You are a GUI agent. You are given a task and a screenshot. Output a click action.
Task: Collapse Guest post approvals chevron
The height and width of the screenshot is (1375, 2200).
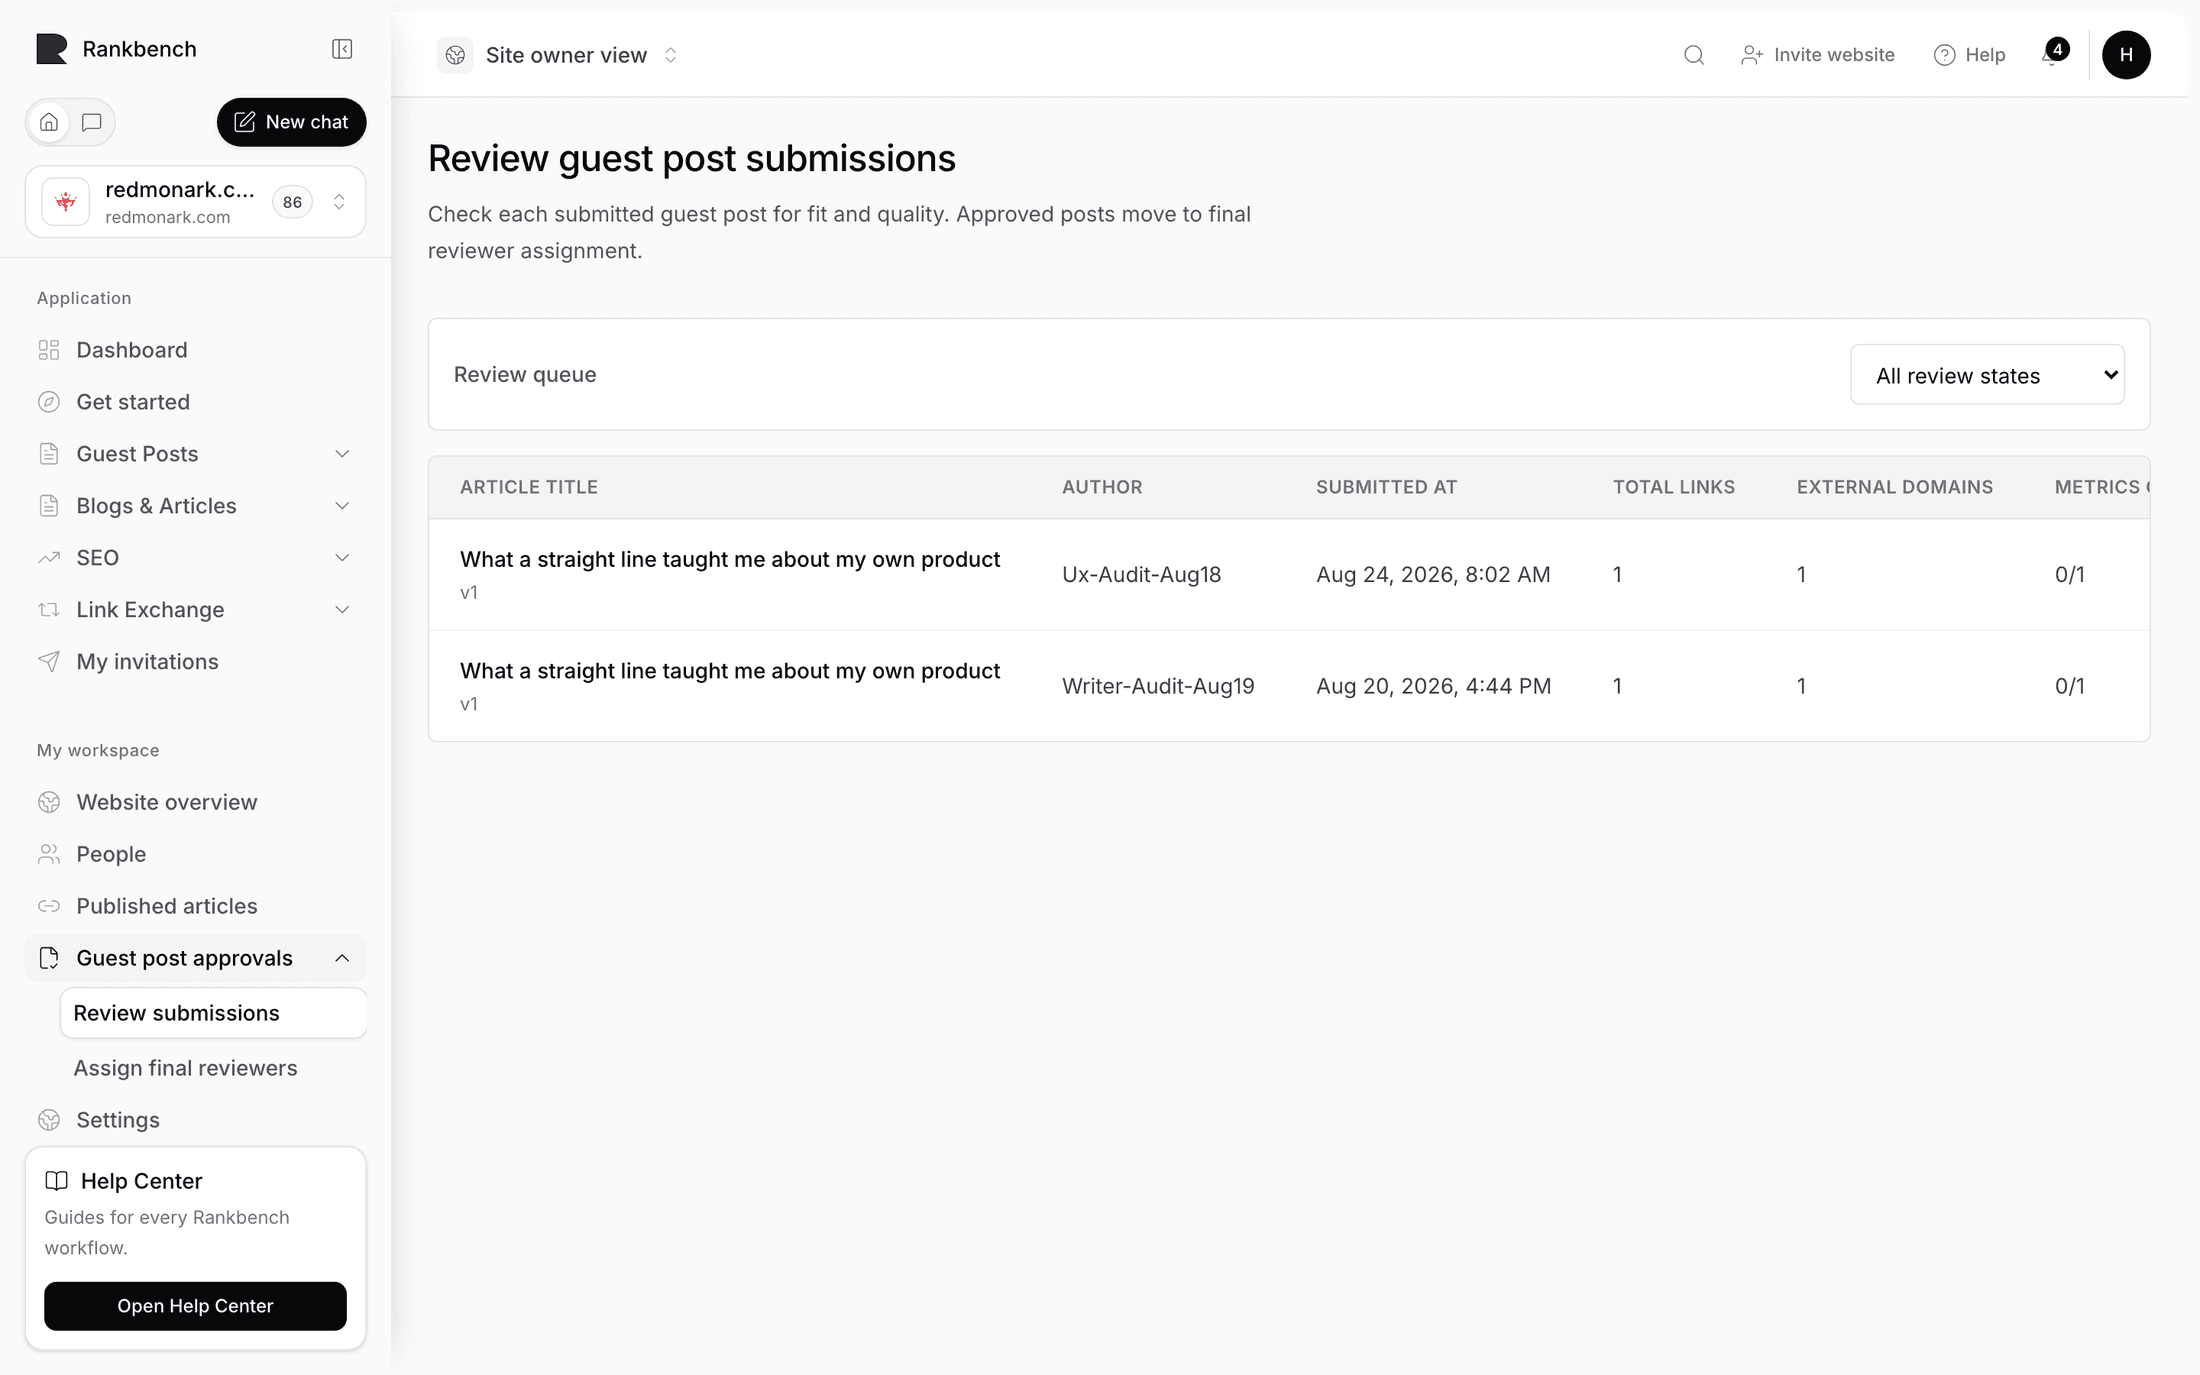coord(342,958)
